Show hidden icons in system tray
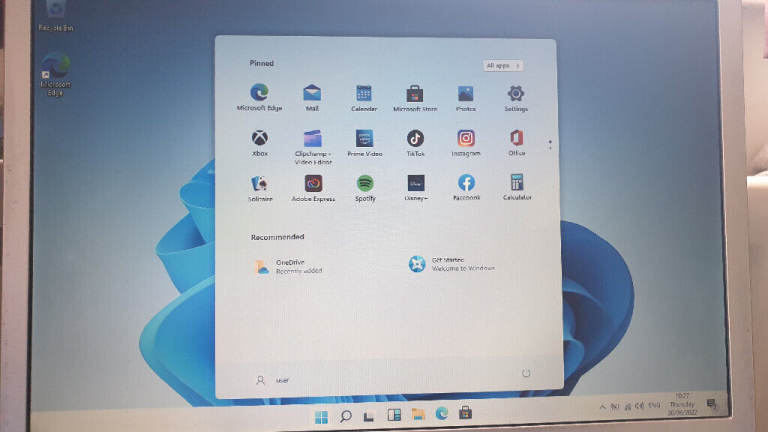The image size is (768, 432). [x=603, y=405]
